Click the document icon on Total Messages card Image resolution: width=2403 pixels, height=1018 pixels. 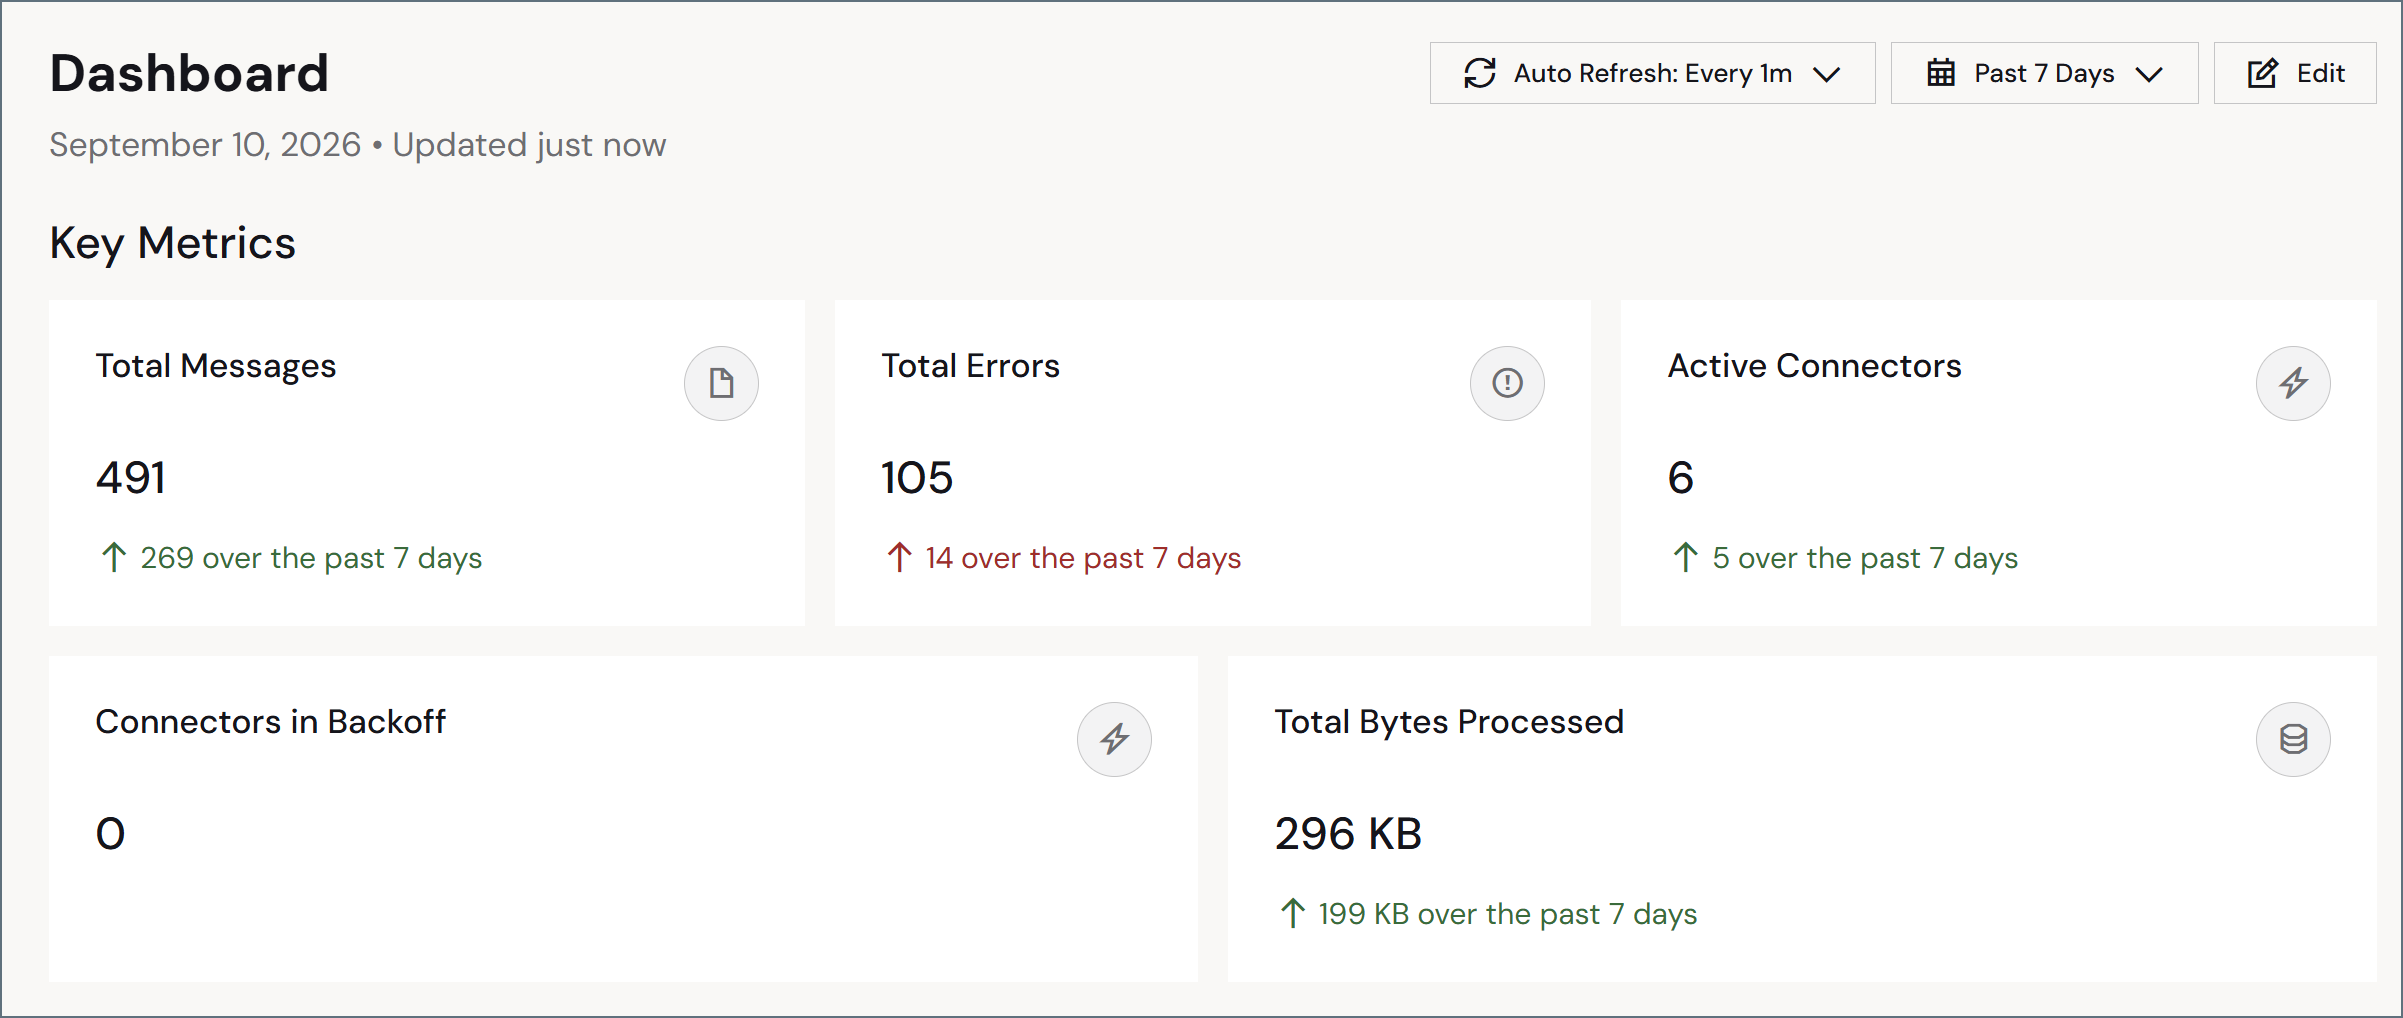coord(721,383)
